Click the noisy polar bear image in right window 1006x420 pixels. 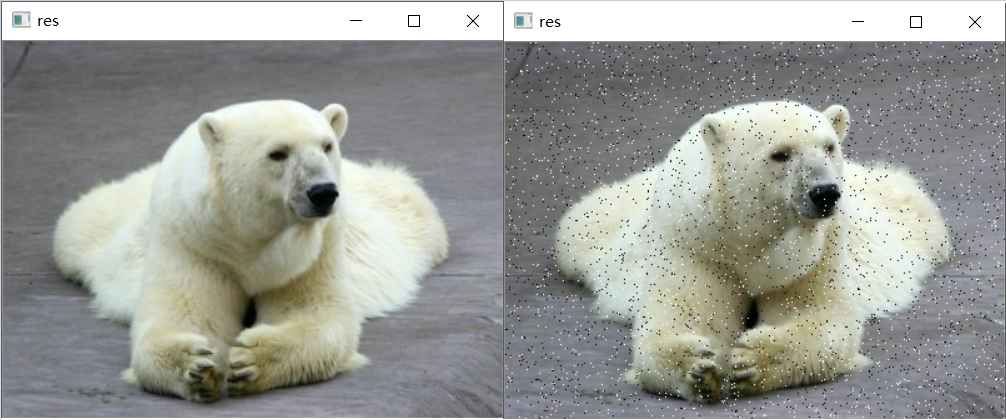[x=754, y=230]
